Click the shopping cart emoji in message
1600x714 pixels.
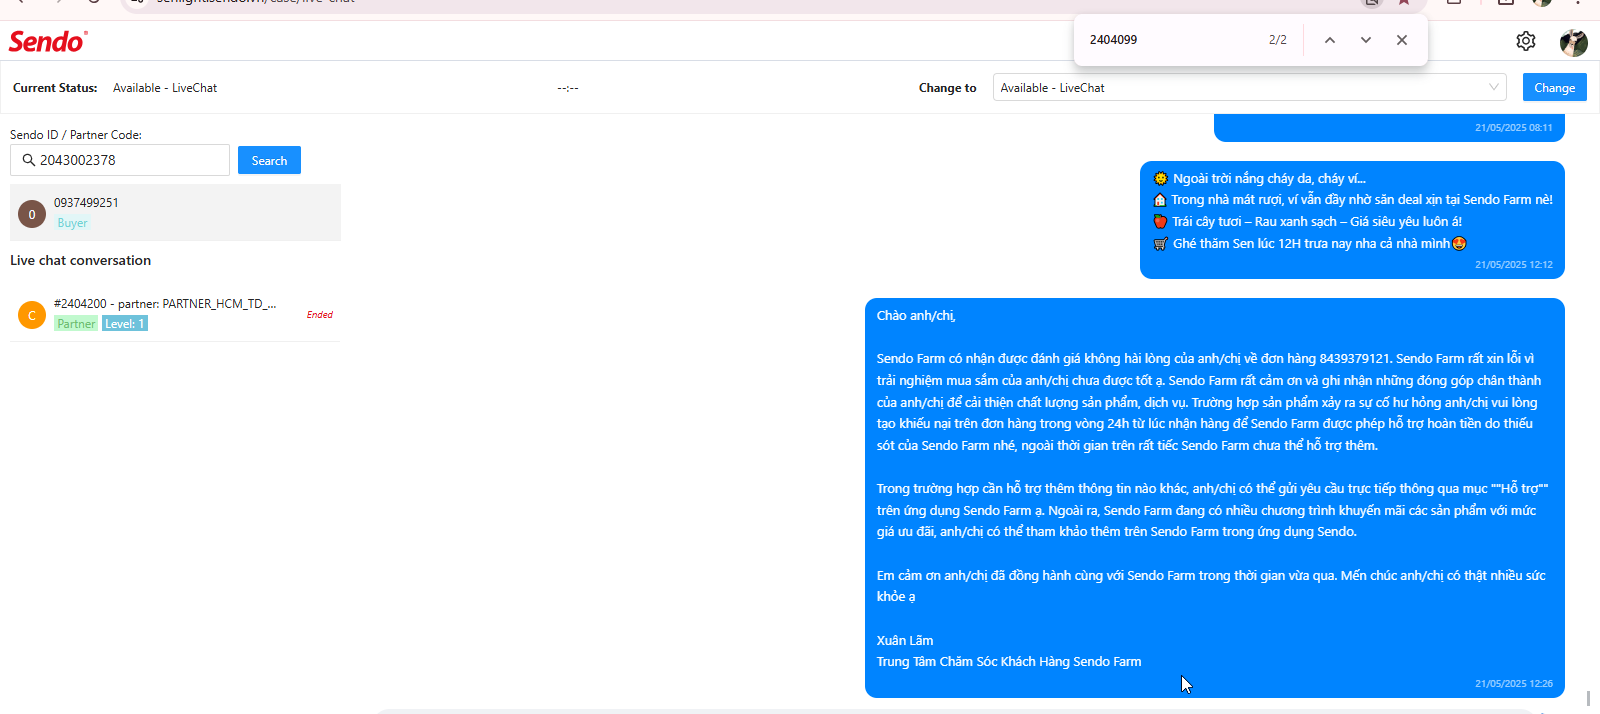coord(1160,244)
